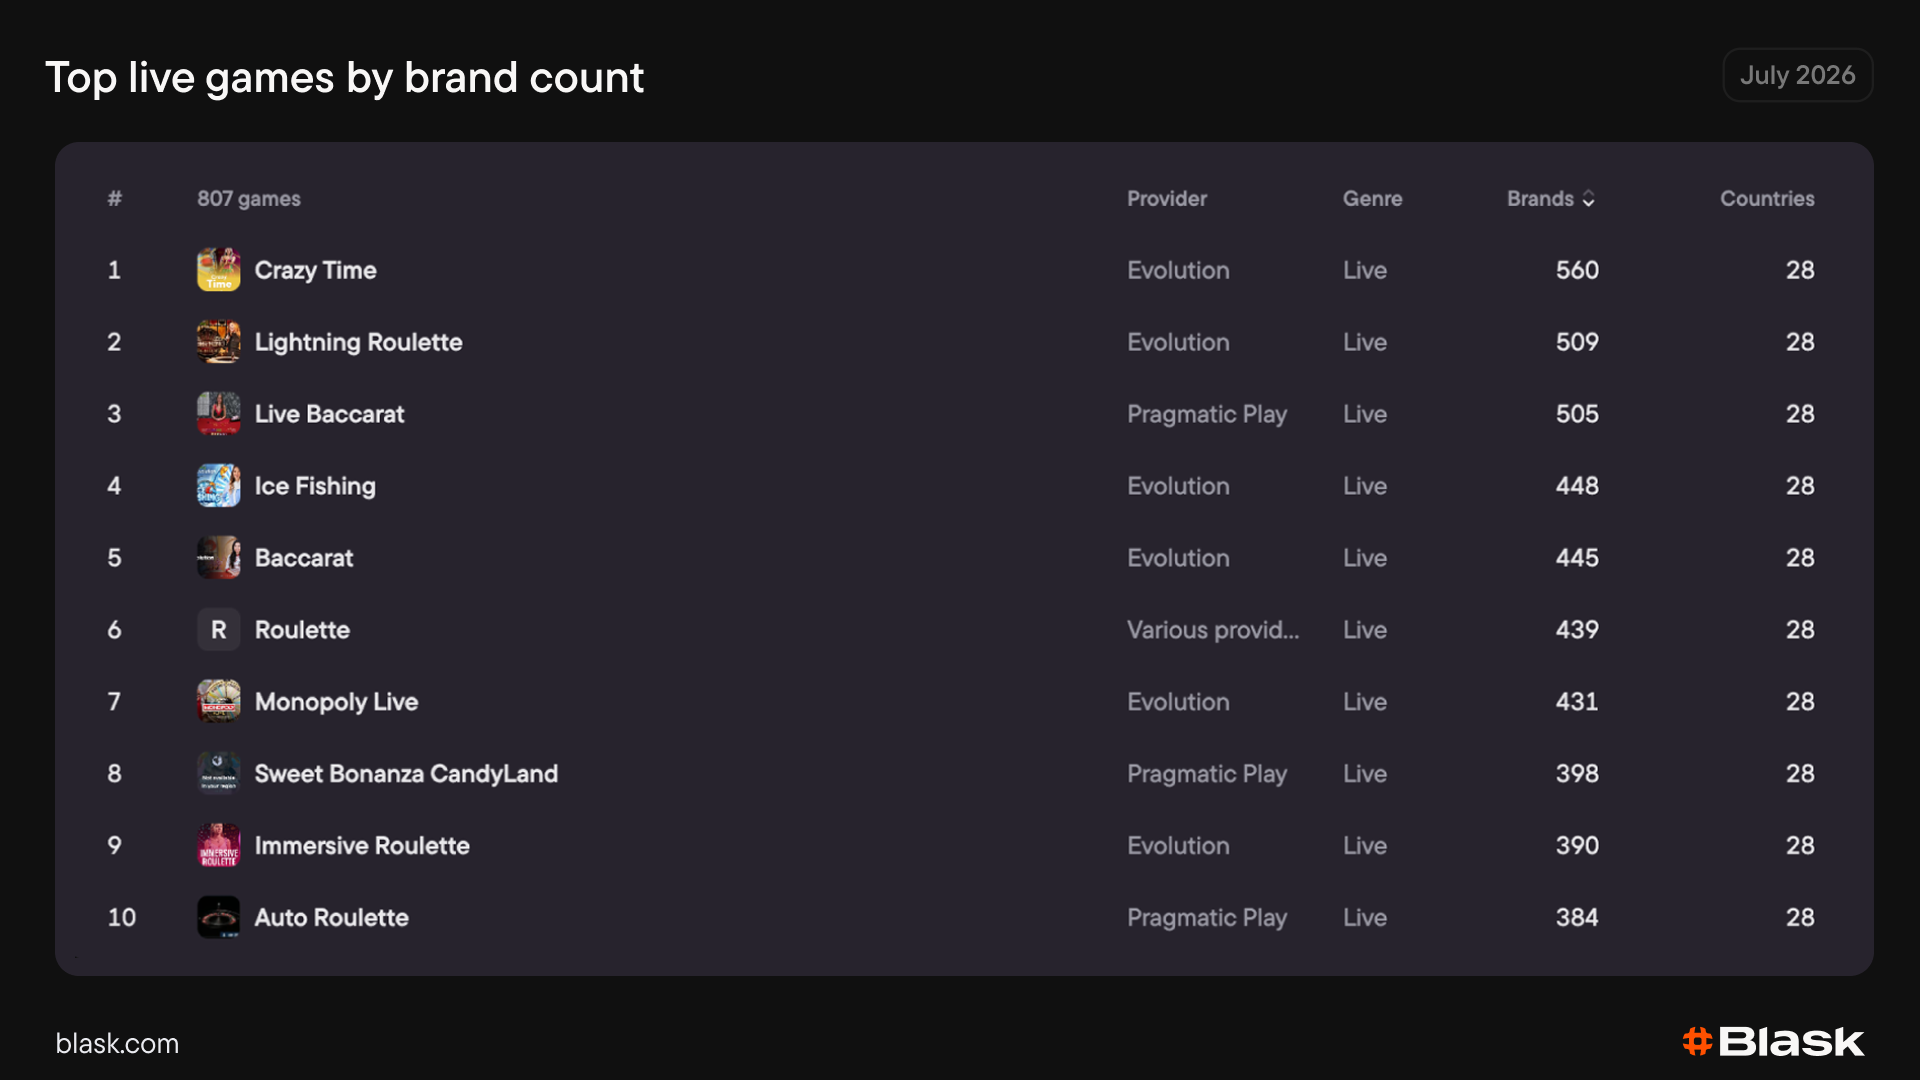
Task: Open the Crazy Time game name
Action: pos(315,270)
